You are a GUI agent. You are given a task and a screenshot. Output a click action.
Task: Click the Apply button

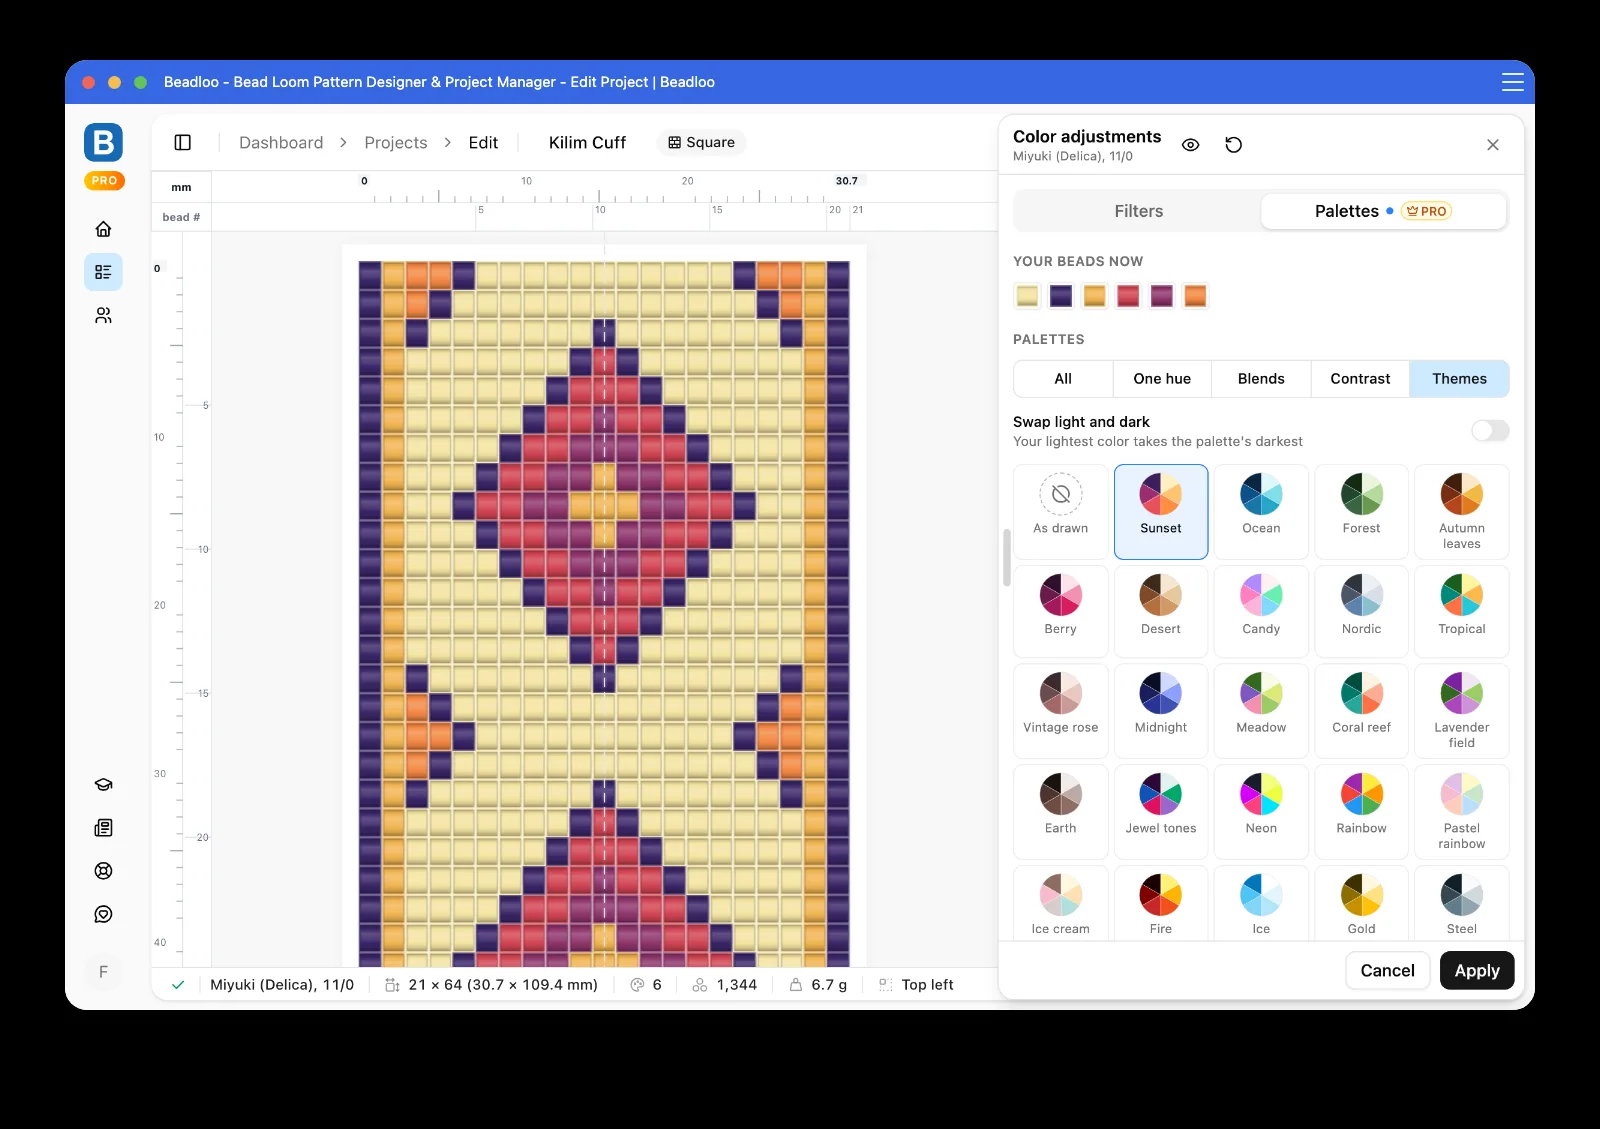click(x=1477, y=971)
